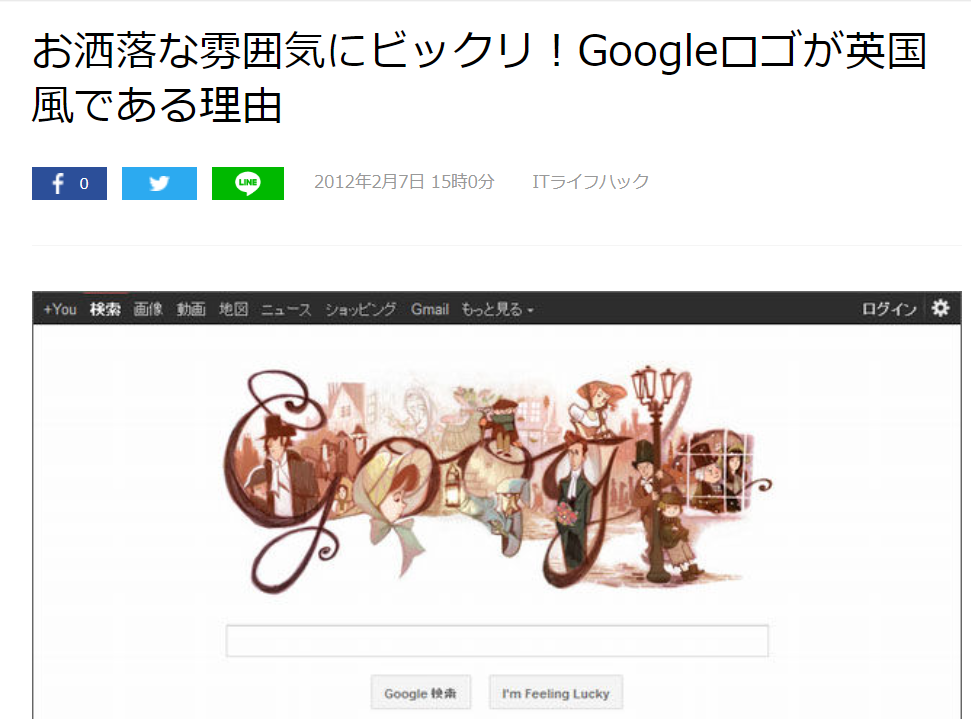Select the 検索 tab in Google bar

[105, 309]
